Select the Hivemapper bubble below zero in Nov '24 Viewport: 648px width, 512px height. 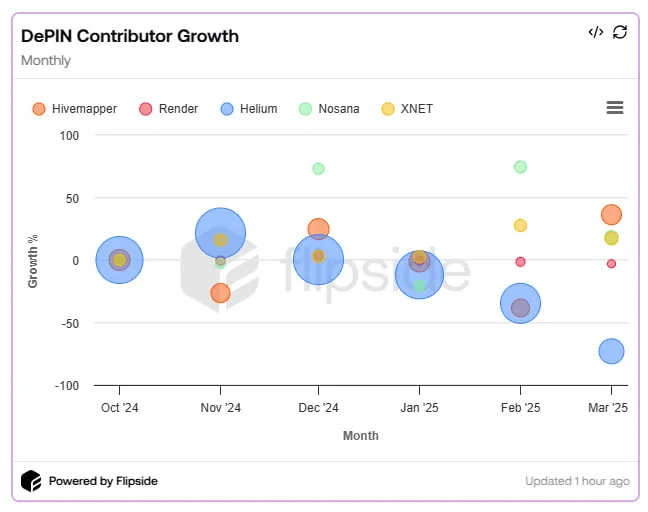point(220,293)
